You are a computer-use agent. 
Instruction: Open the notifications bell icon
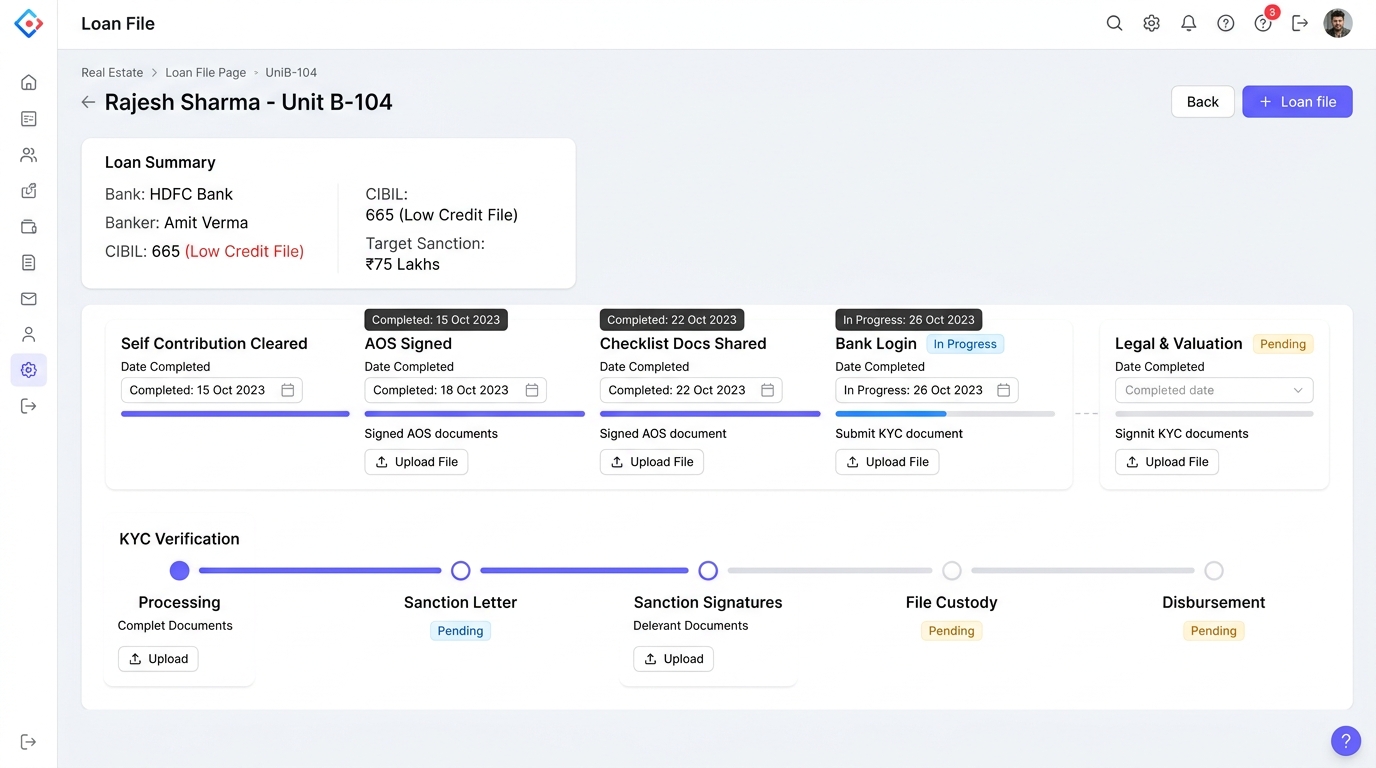pyautogui.click(x=1188, y=23)
